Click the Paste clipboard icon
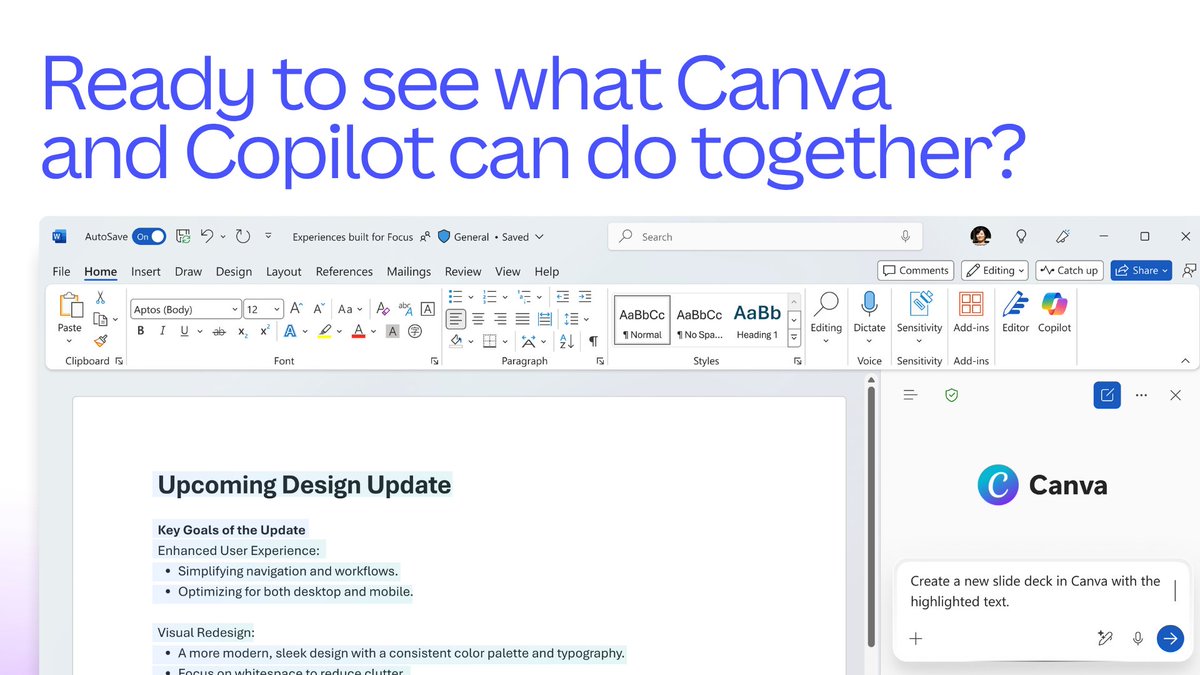 click(70, 305)
